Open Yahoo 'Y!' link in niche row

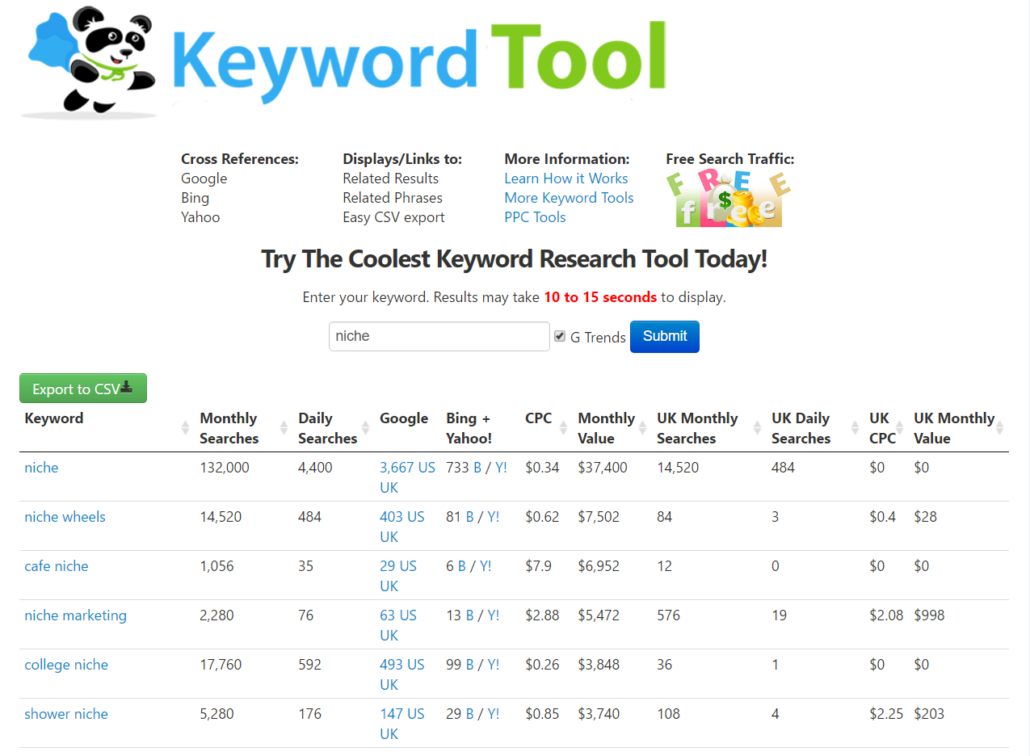(501, 468)
